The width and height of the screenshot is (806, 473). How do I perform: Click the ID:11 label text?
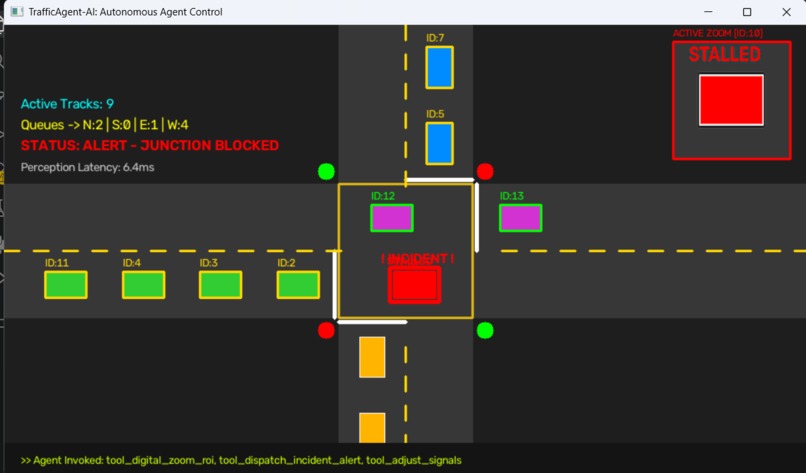[x=57, y=263]
